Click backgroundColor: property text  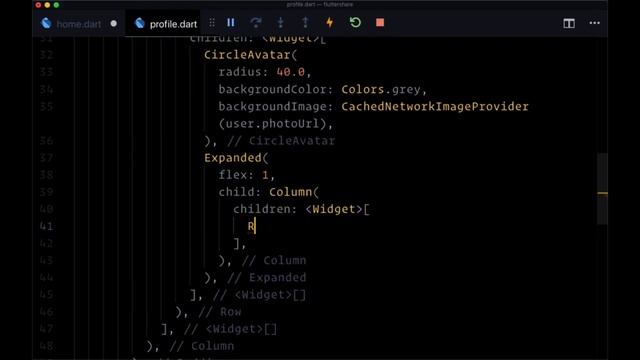pyautogui.click(x=276, y=89)
